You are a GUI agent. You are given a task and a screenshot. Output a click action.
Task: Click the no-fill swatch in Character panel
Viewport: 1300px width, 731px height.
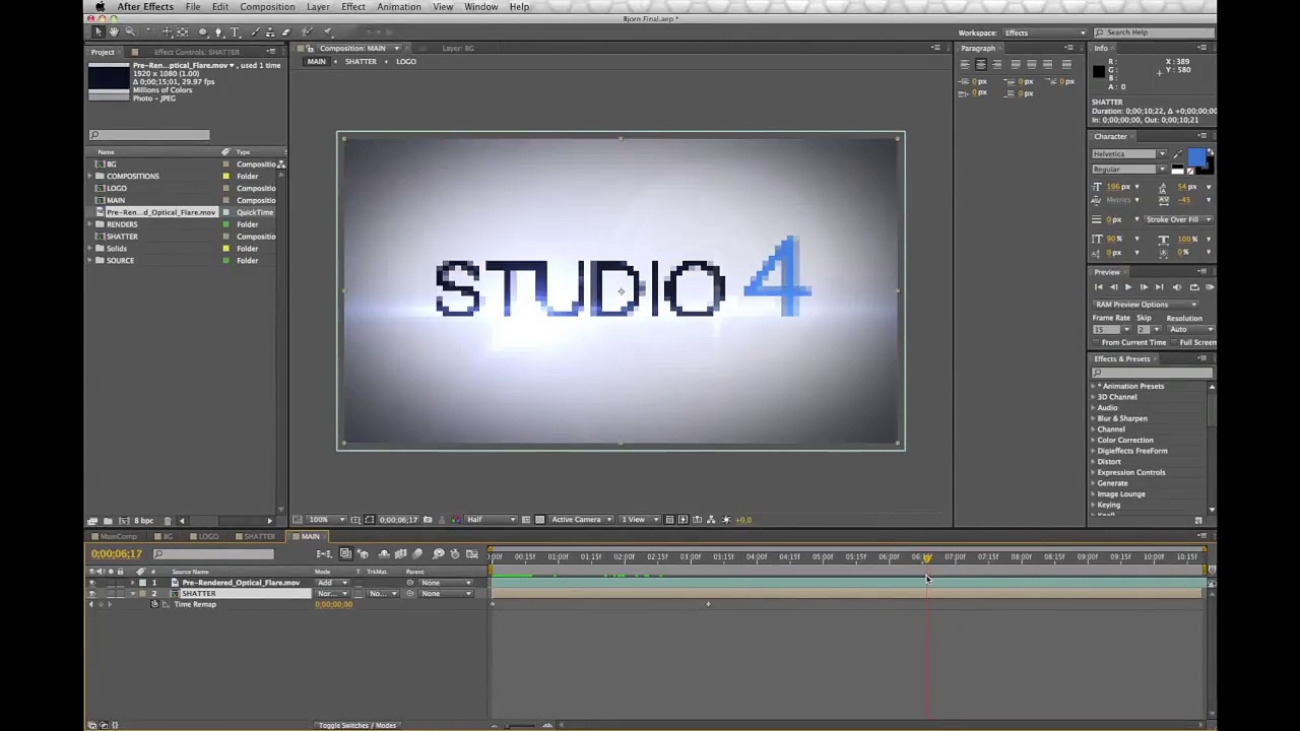(x=1189, y=171)
